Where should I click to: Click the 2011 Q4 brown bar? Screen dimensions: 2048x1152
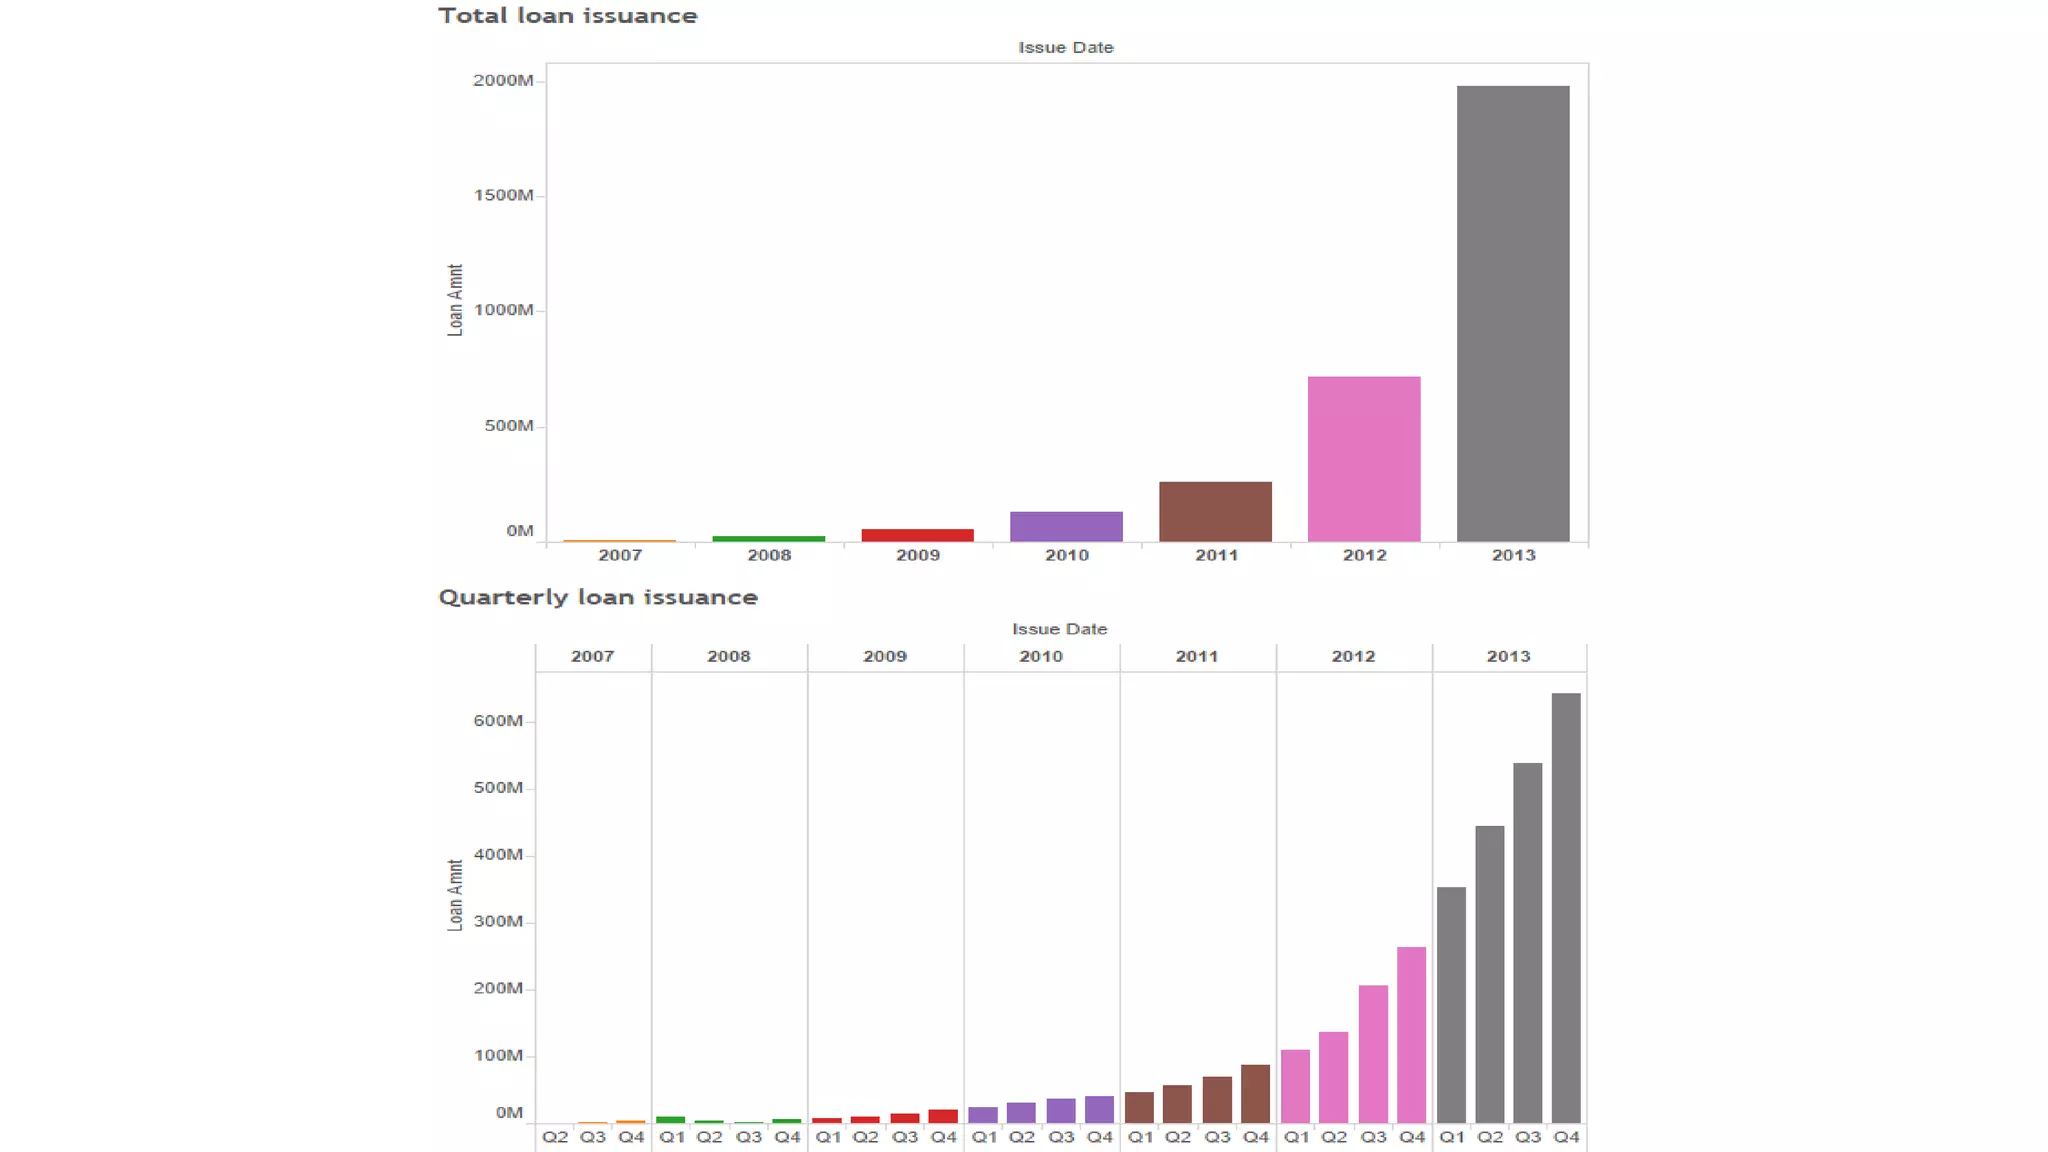tap(1255, 1094)
